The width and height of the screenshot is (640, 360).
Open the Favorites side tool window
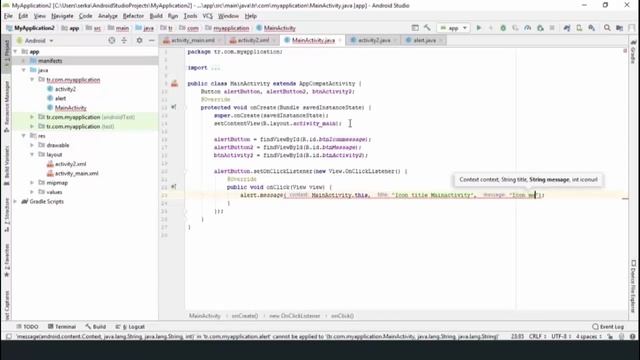click(x=7, y=260)
